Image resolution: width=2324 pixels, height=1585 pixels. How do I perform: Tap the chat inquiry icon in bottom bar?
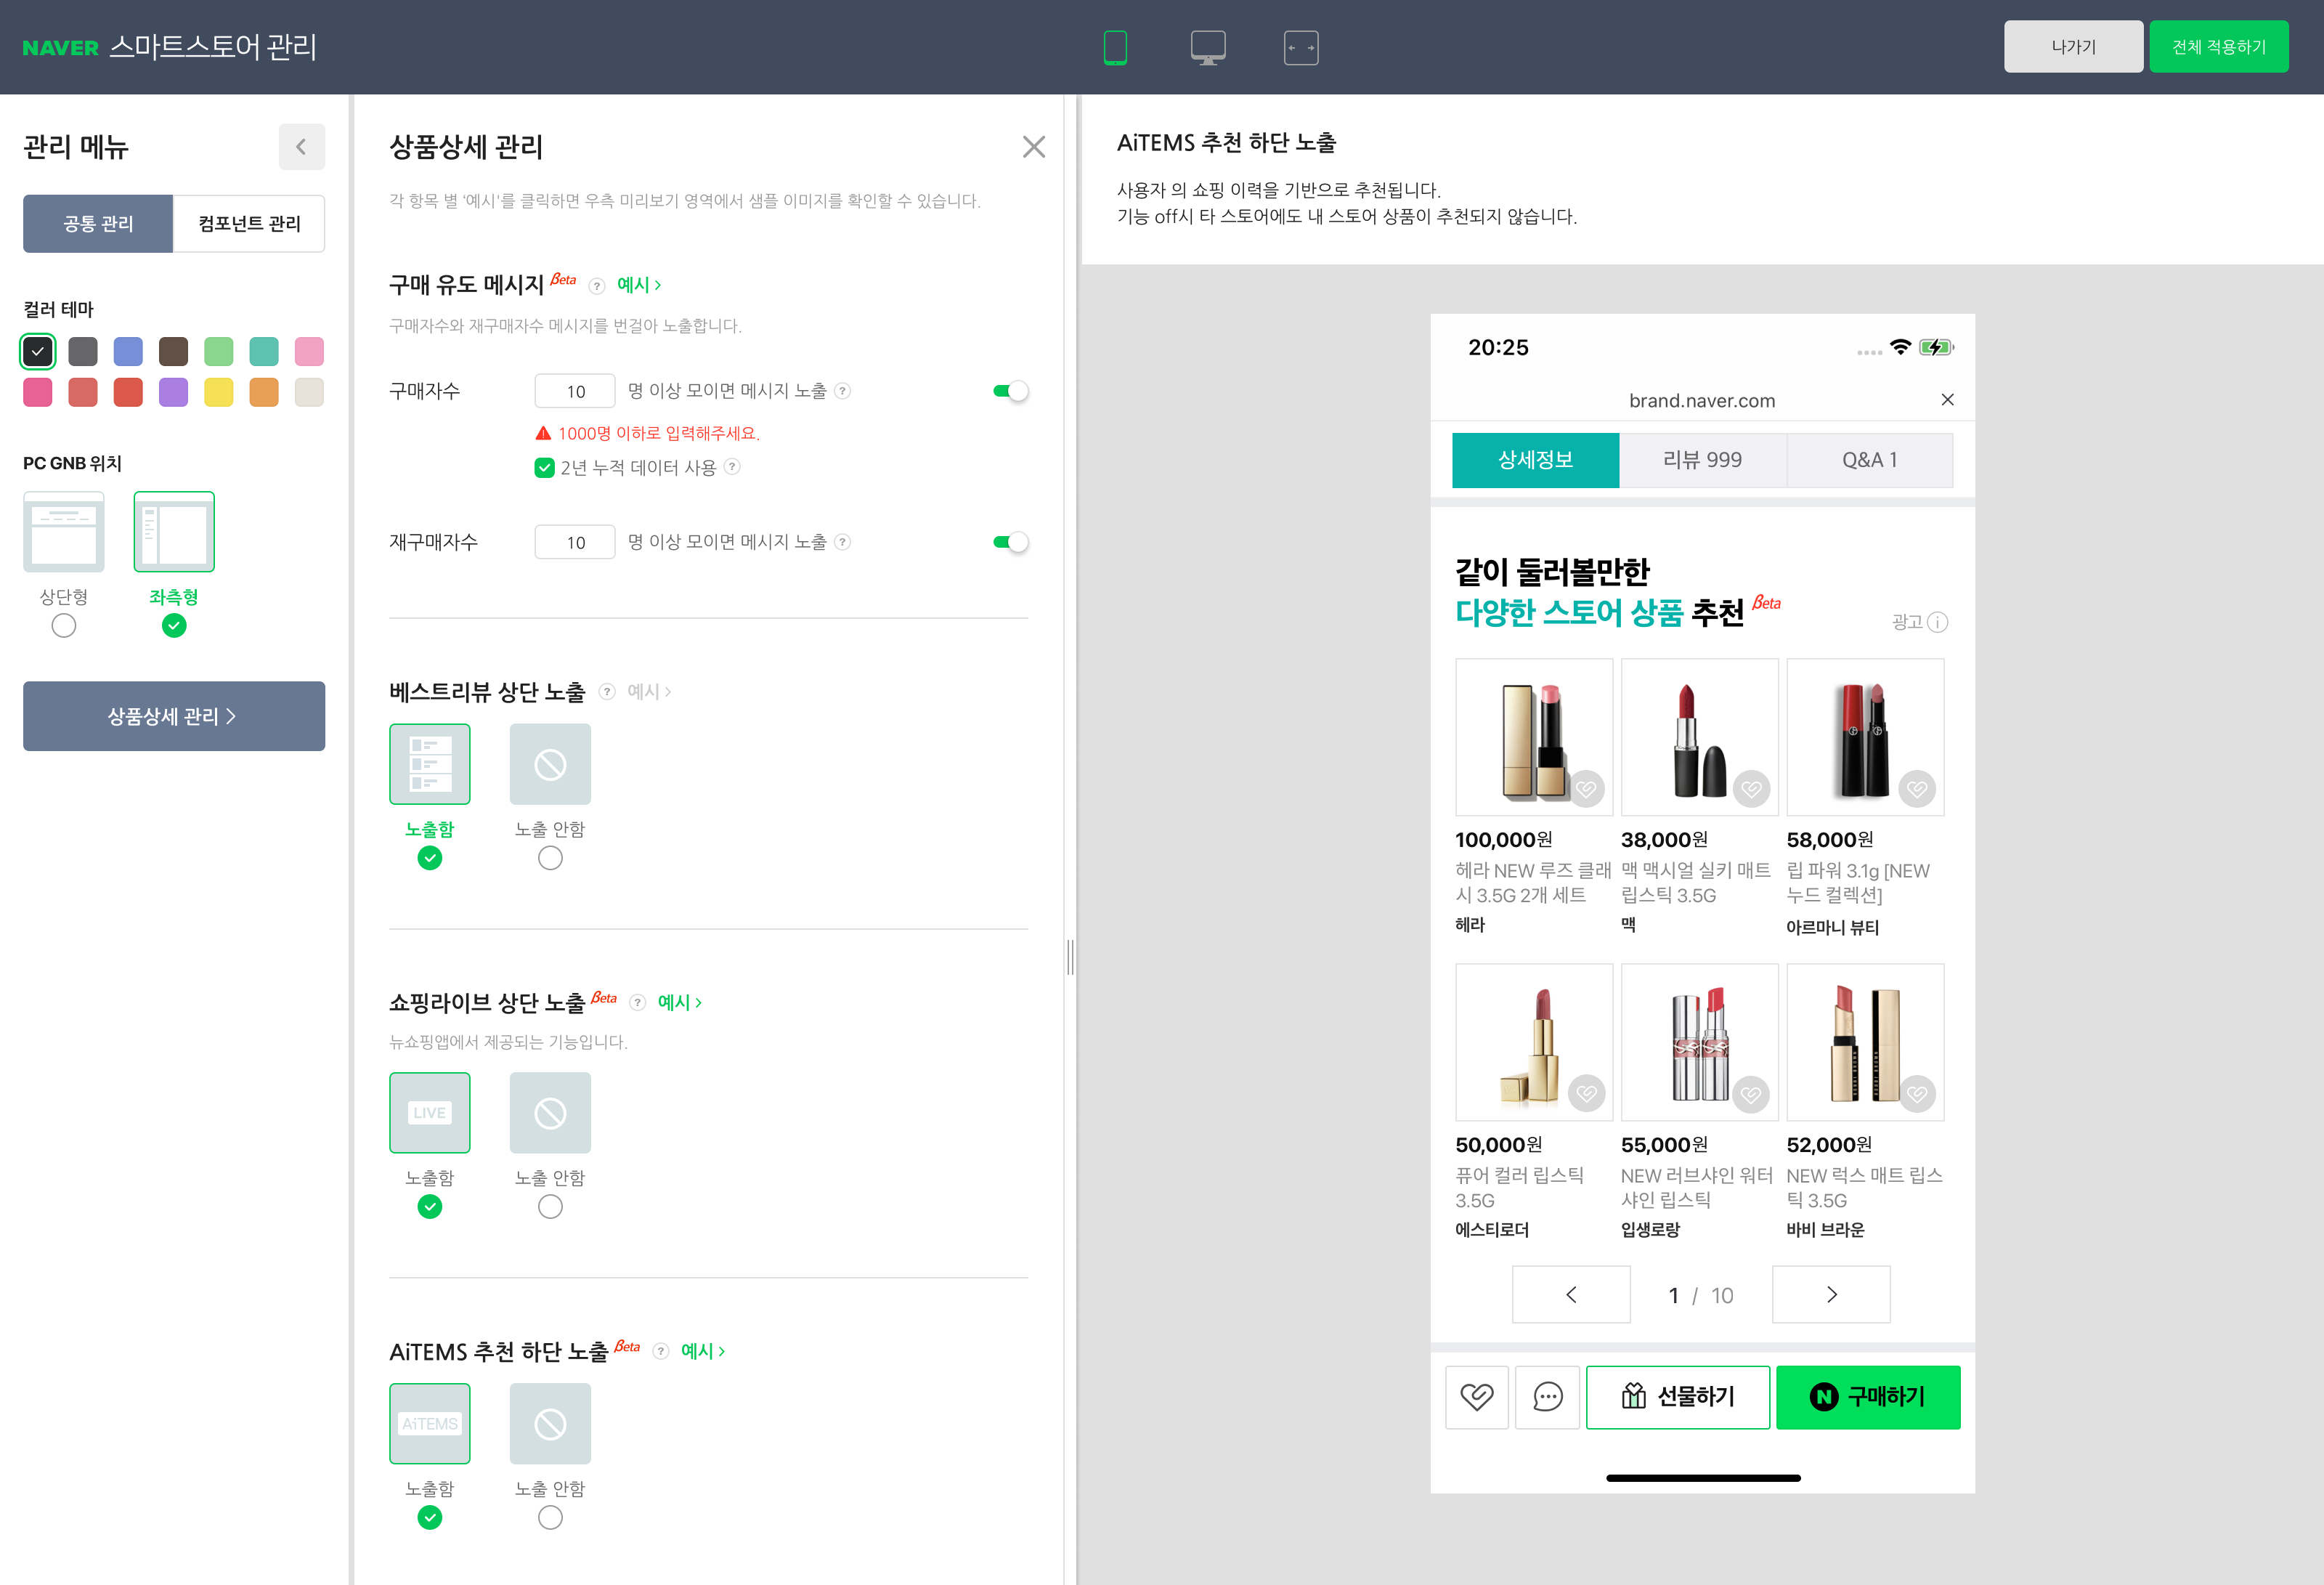[x=1548, y=1397]
